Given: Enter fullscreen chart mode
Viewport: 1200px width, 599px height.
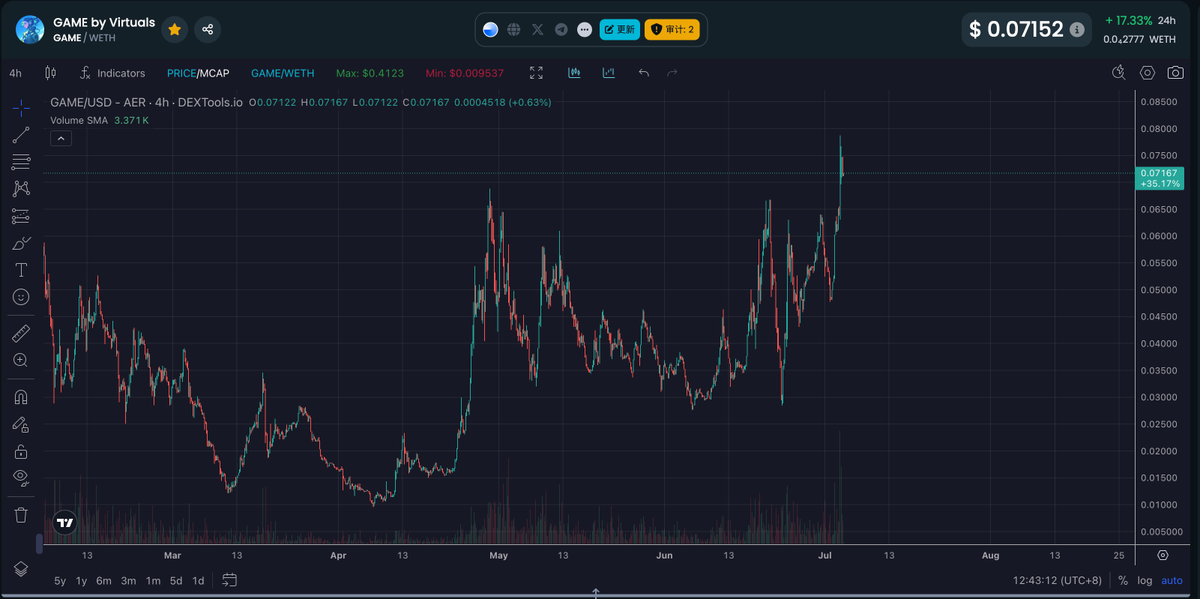Looking at the screenshot, I should (536, 73).
